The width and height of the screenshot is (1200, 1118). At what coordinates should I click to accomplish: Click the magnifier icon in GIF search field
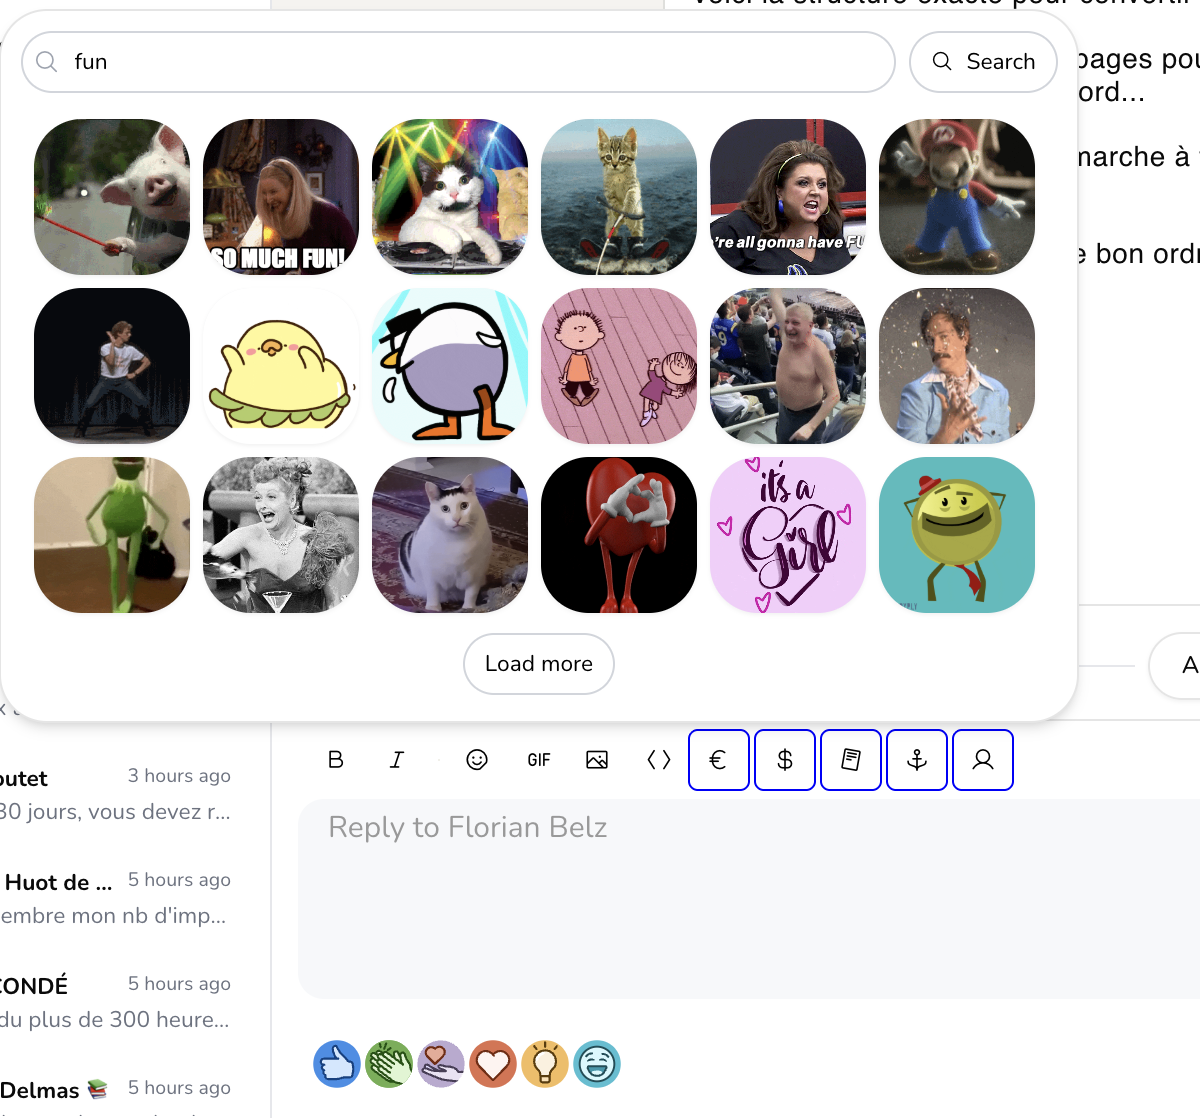tap(47, 62)
